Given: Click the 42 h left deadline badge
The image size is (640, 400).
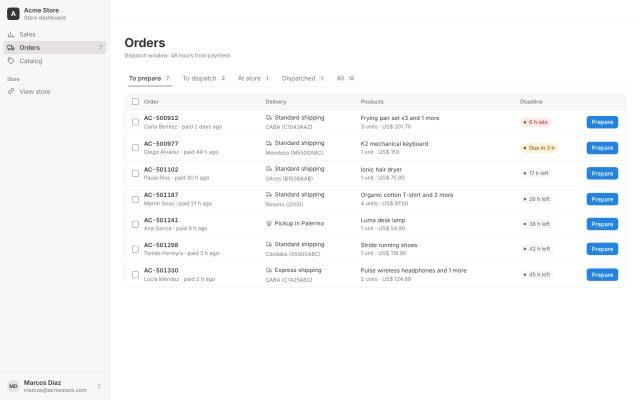Looking at the screenshot, I should click(536, 249).
